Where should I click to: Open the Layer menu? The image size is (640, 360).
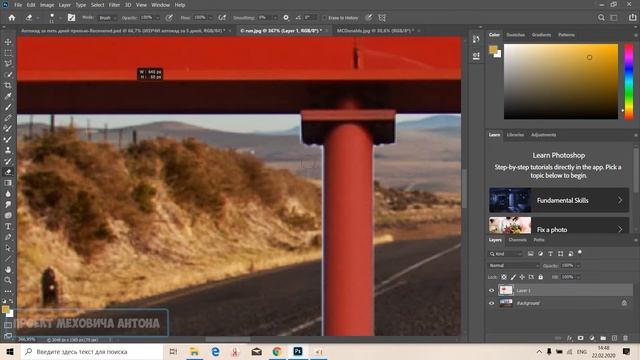[64, 5]
